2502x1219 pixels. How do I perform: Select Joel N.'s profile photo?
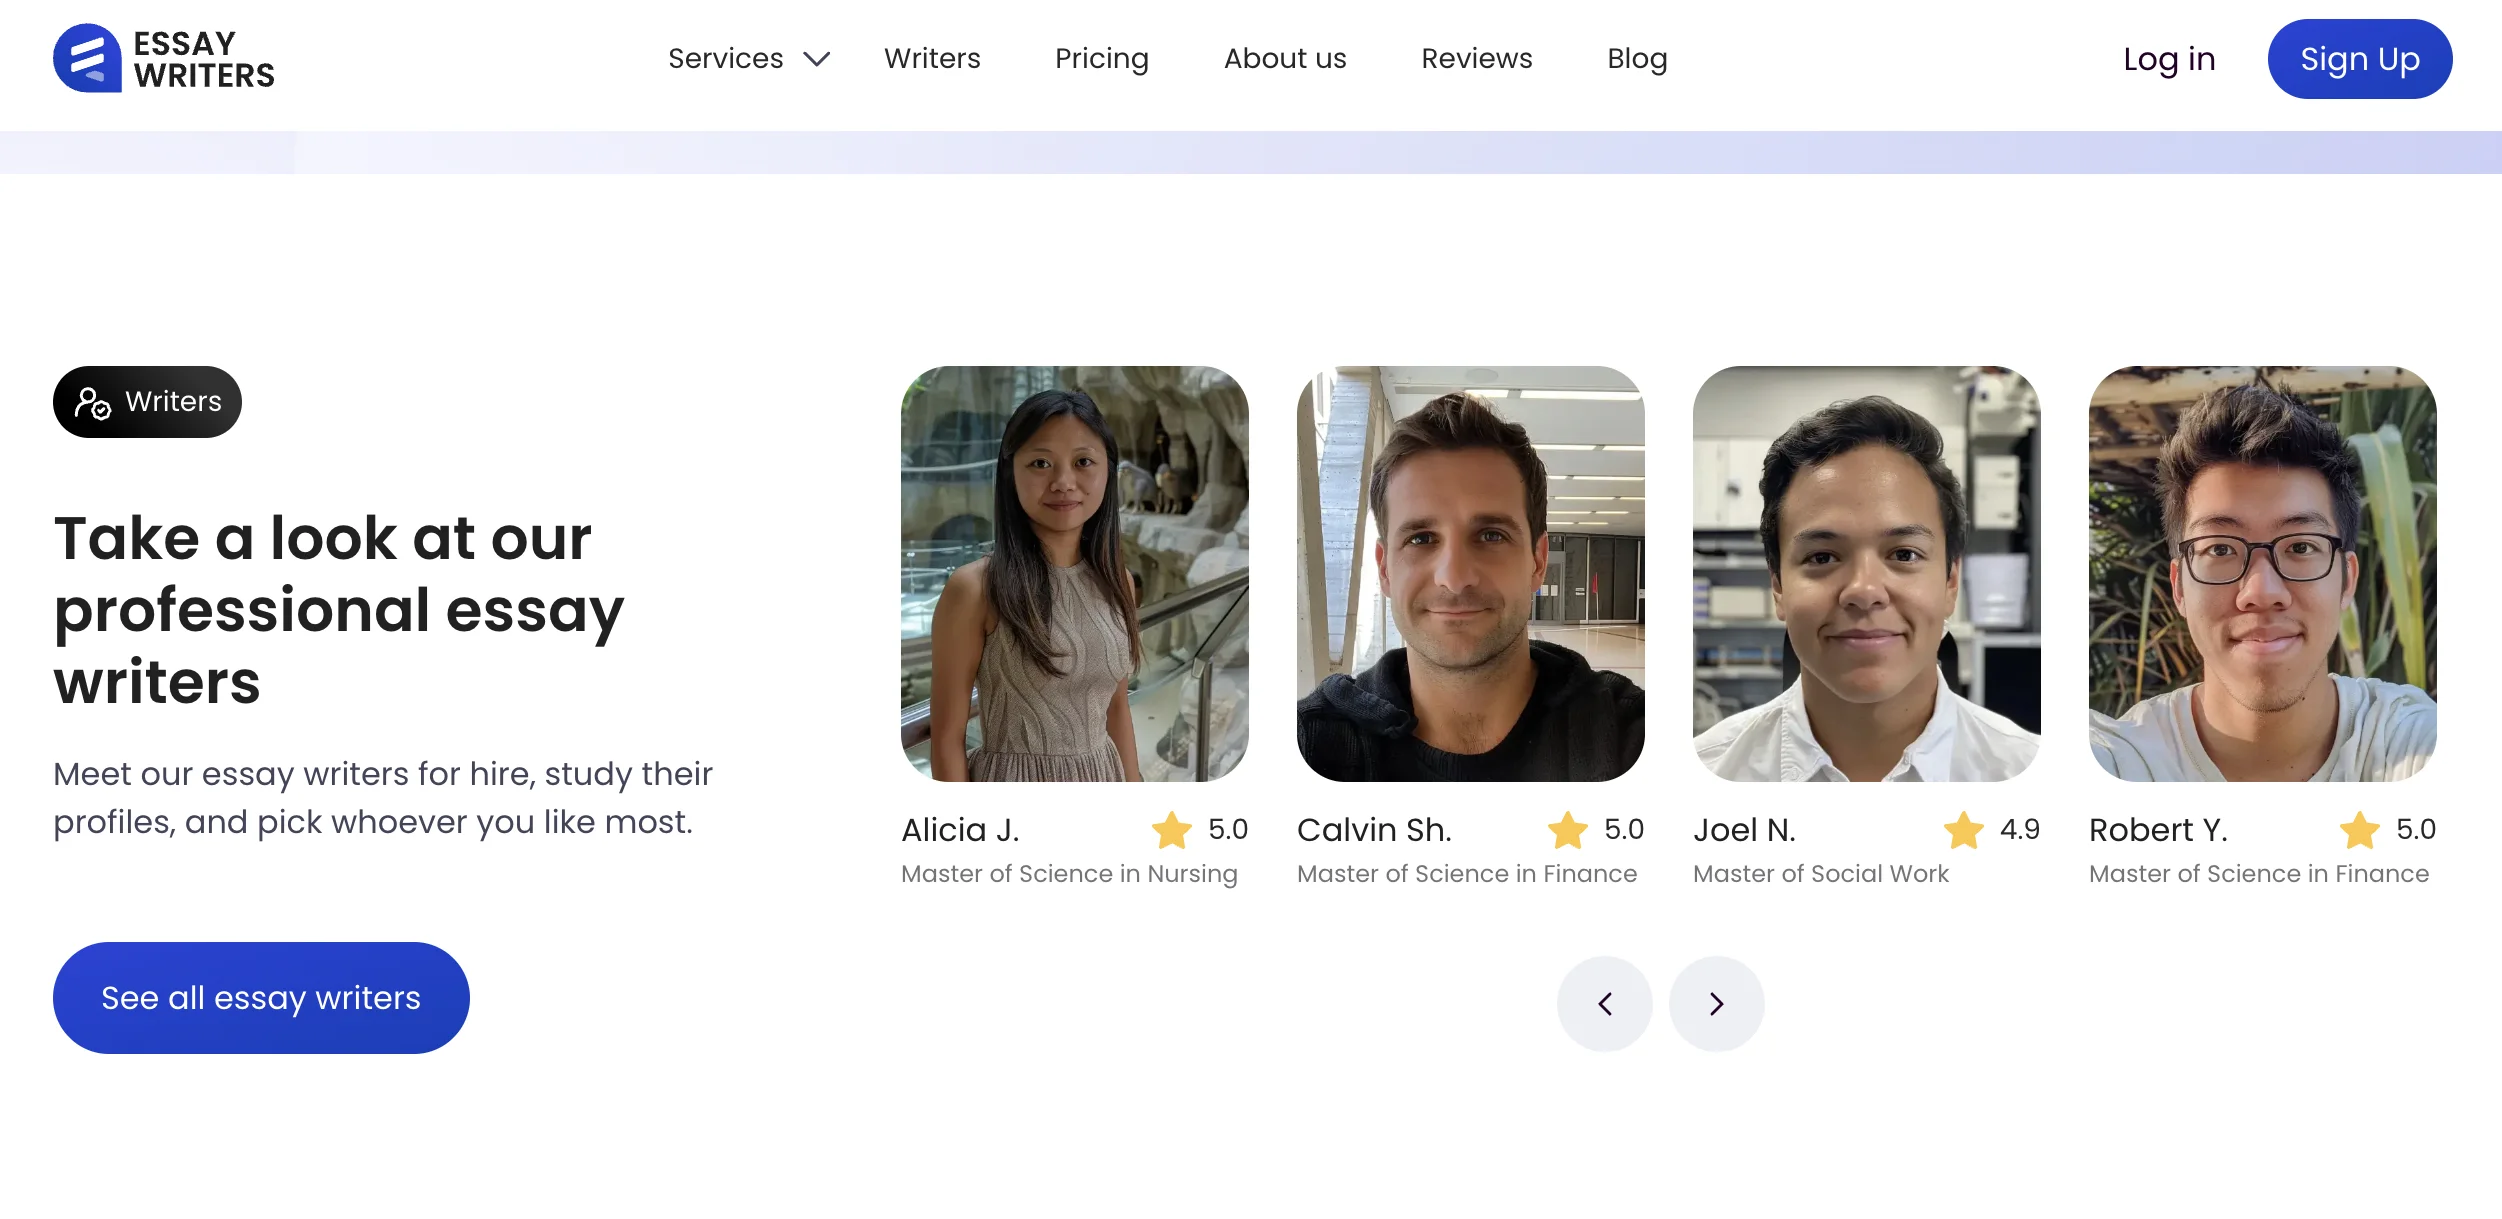(x=1866, y=574)
